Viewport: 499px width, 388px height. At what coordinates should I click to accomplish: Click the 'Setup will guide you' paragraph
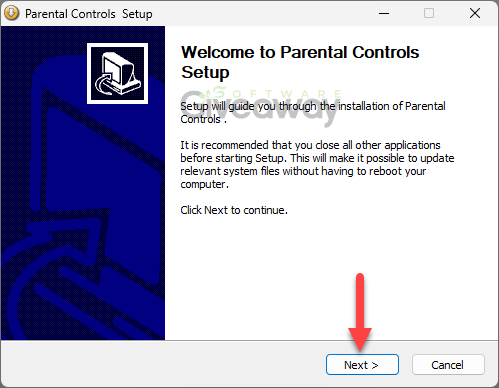pos(313,112)
